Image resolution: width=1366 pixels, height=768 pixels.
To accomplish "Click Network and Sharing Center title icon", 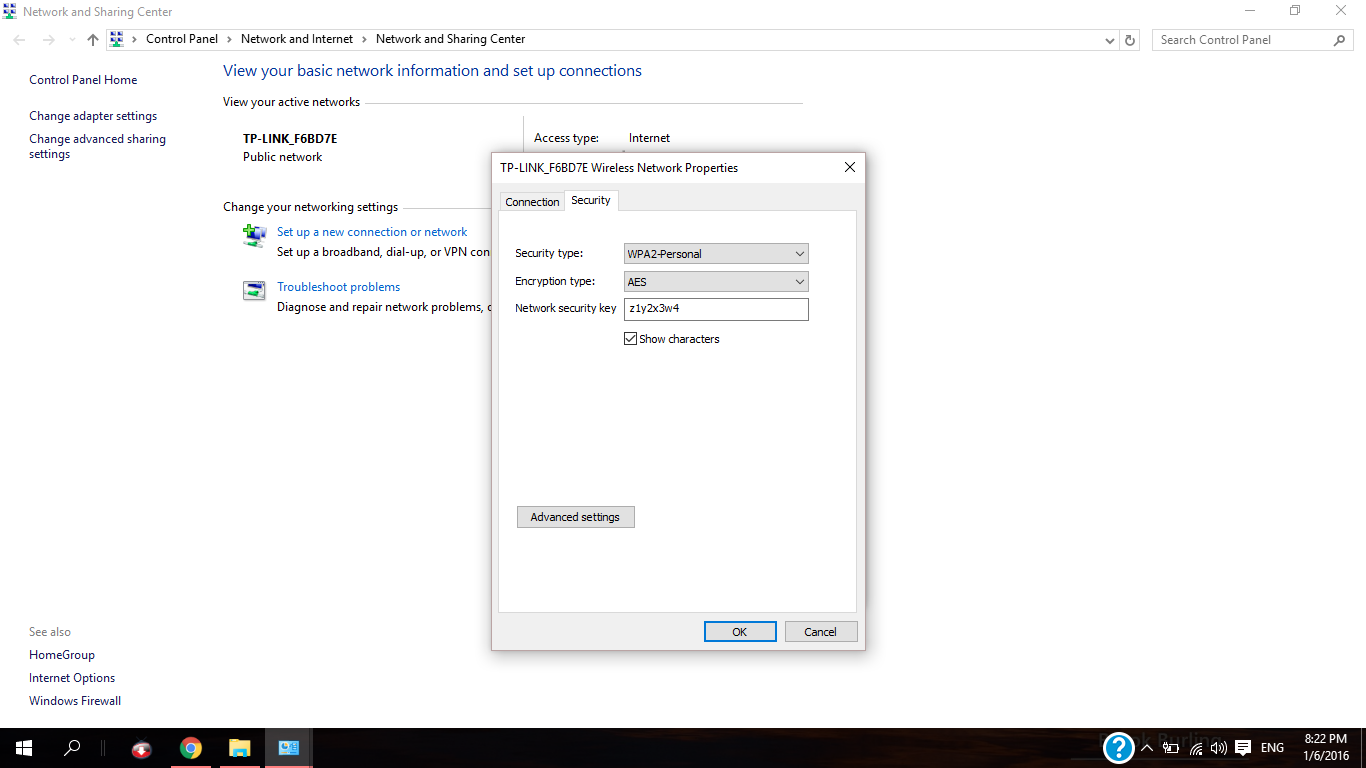I will point(10,11).
